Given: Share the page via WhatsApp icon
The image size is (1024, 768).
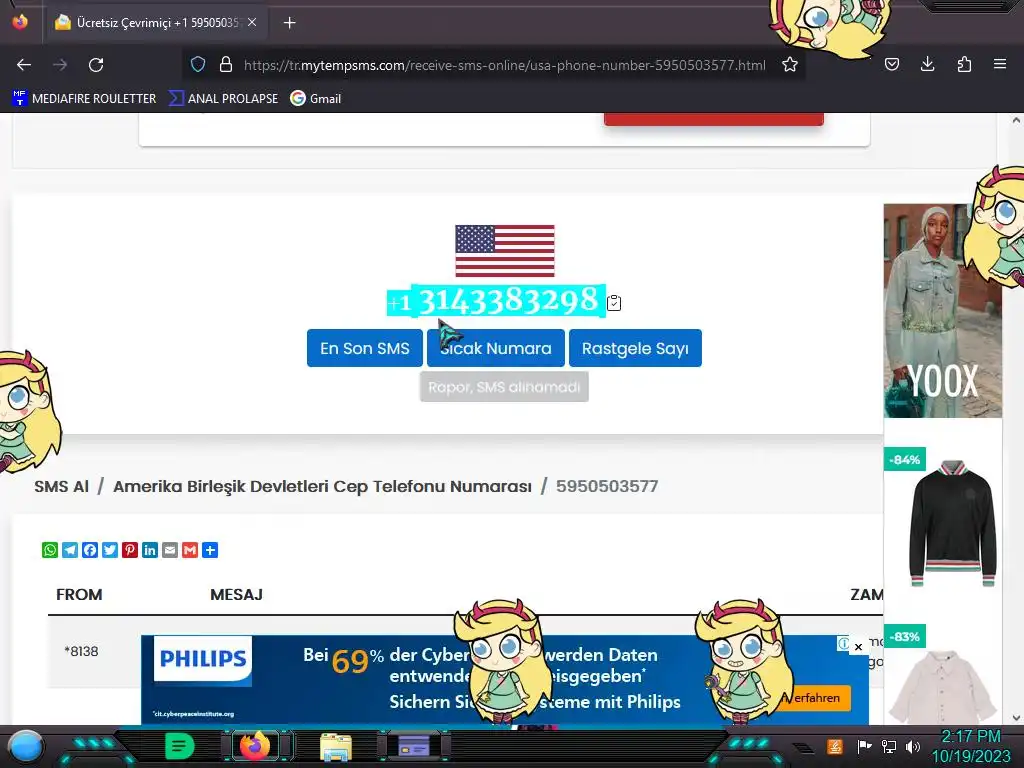Looking at the screenshot, I should [50, 550].
